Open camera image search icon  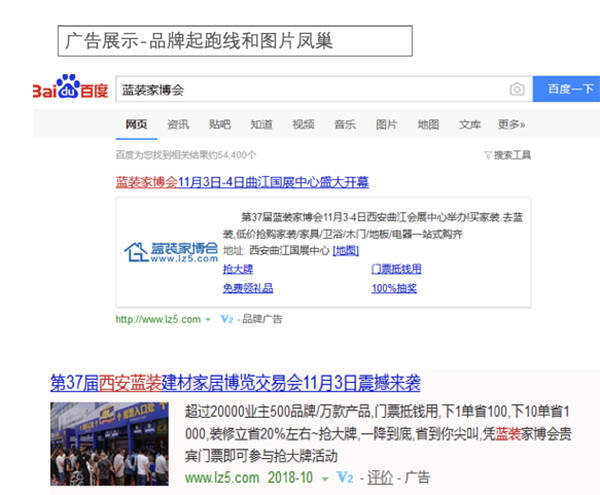click(517, 90)
